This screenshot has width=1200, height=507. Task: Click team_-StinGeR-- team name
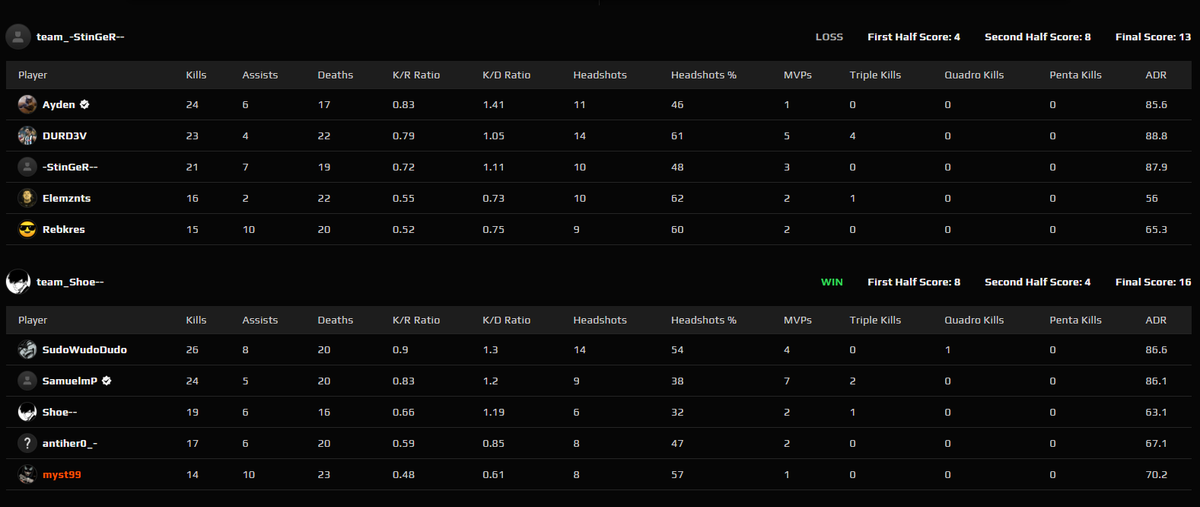[x=80, y=37]
